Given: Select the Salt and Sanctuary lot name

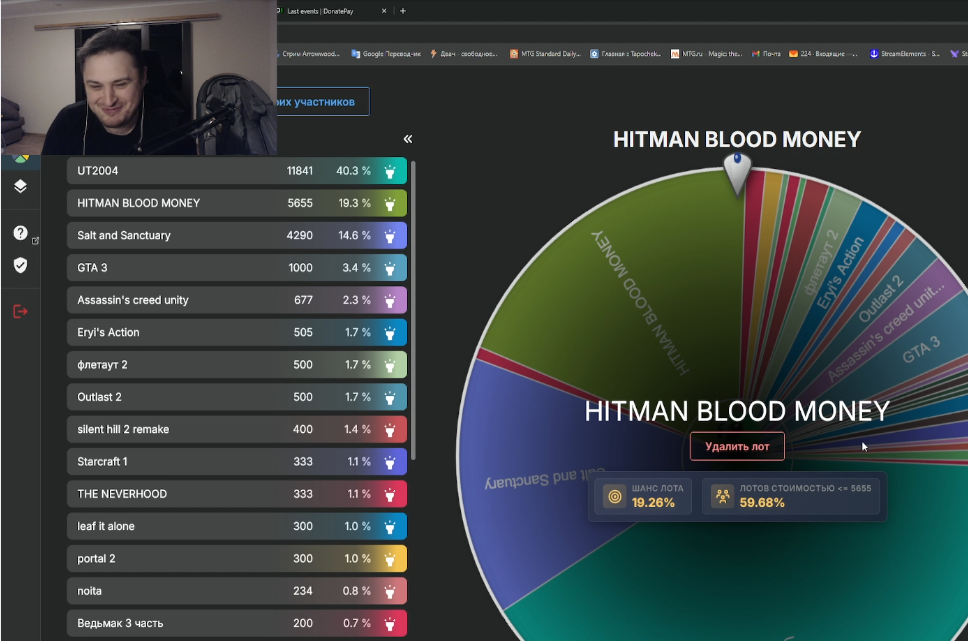Looking at the screenshot, I should coord(123,236).
